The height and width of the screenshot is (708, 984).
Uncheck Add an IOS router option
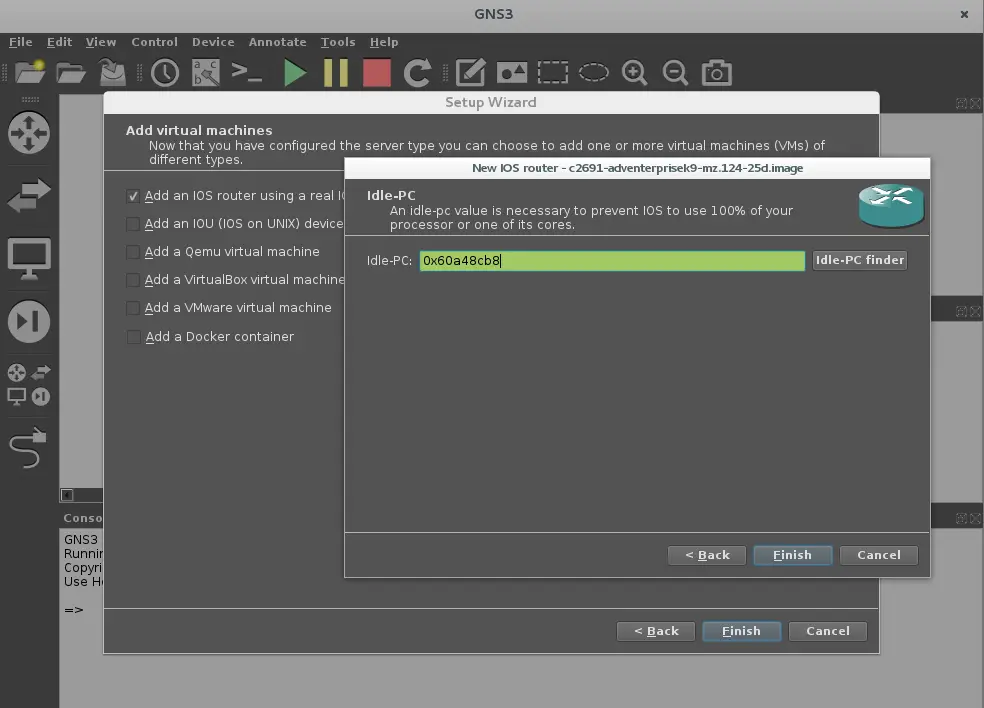click(x=132, y=196)
